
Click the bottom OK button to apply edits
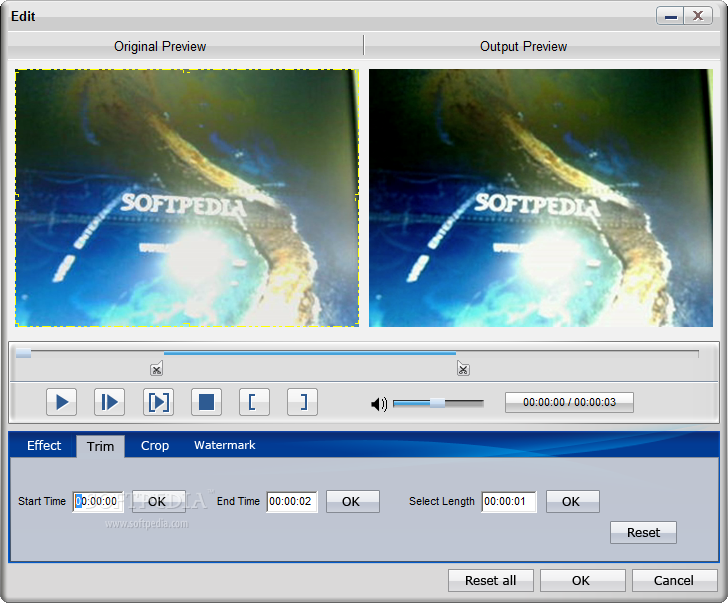[x=582, y=580]
